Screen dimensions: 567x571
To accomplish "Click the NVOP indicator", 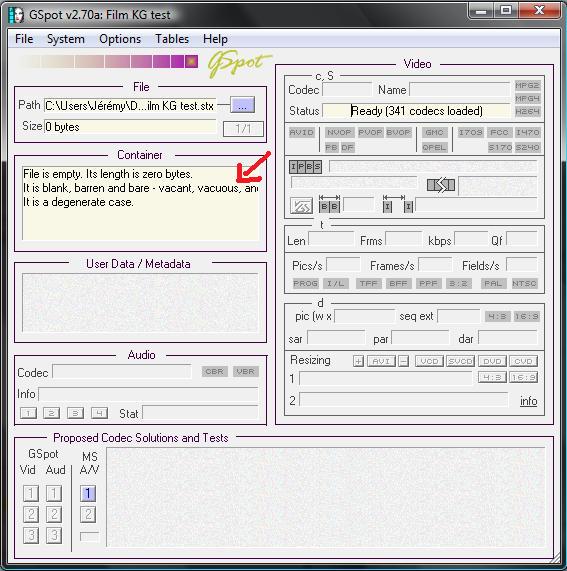I will click(339, 132).
